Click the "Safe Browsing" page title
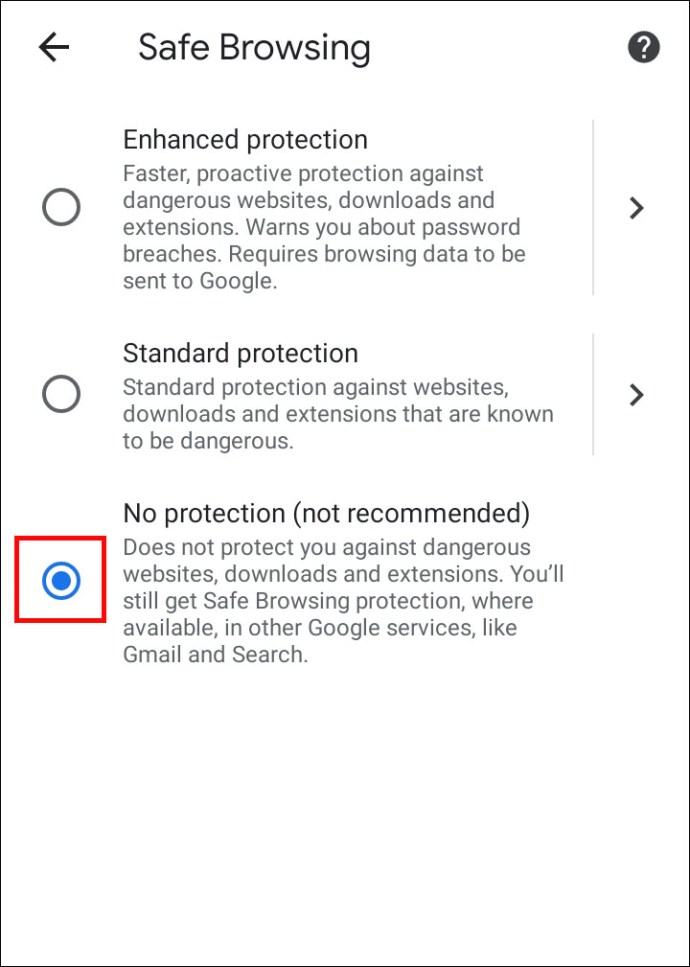 pyautogui.click(x=254, y=47)
